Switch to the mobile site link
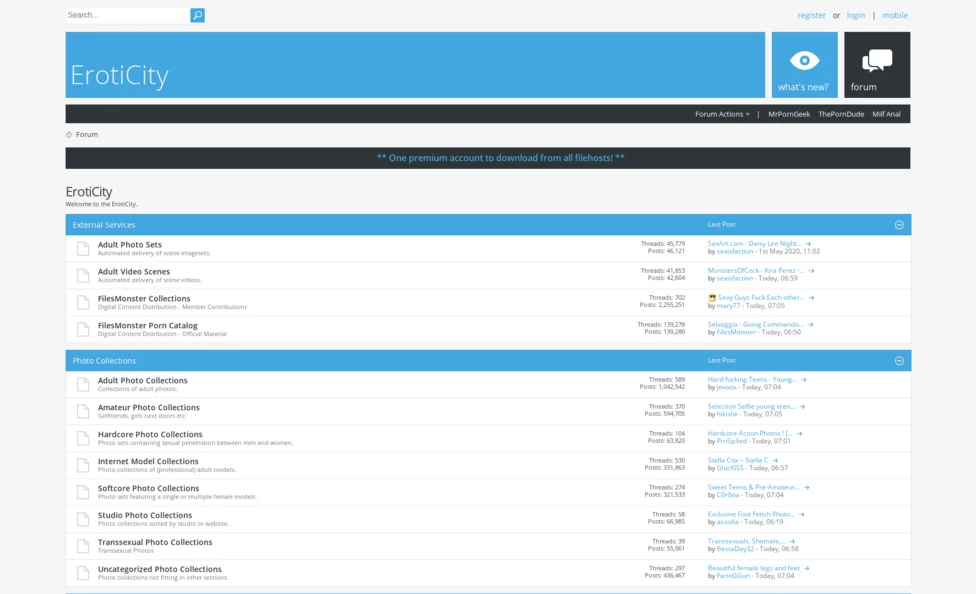The width and height of the screenshot is (976, 594). click(894, 15)
